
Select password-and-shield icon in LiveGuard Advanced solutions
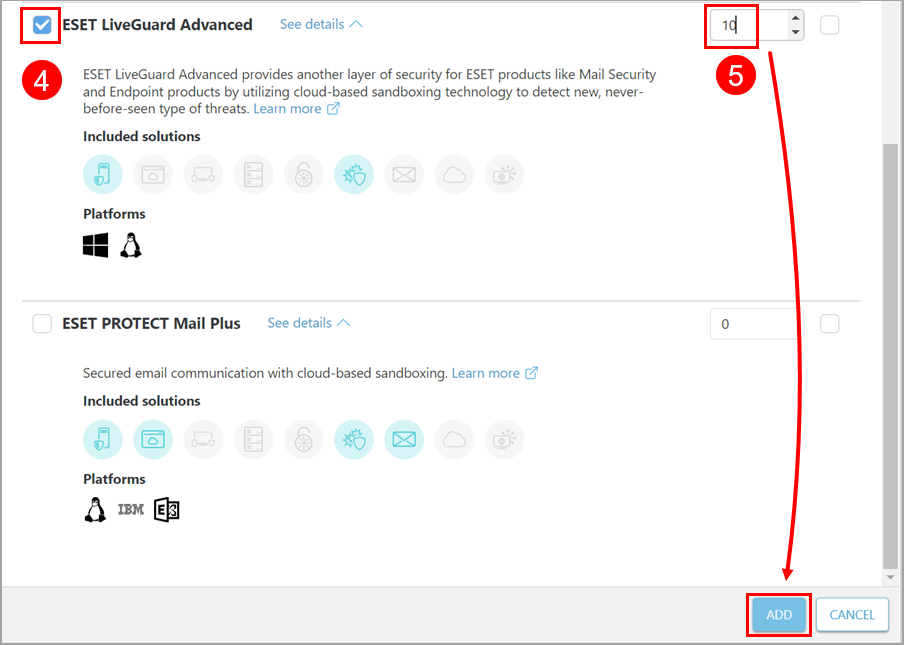pyautogui.click(x=203, y=174)
